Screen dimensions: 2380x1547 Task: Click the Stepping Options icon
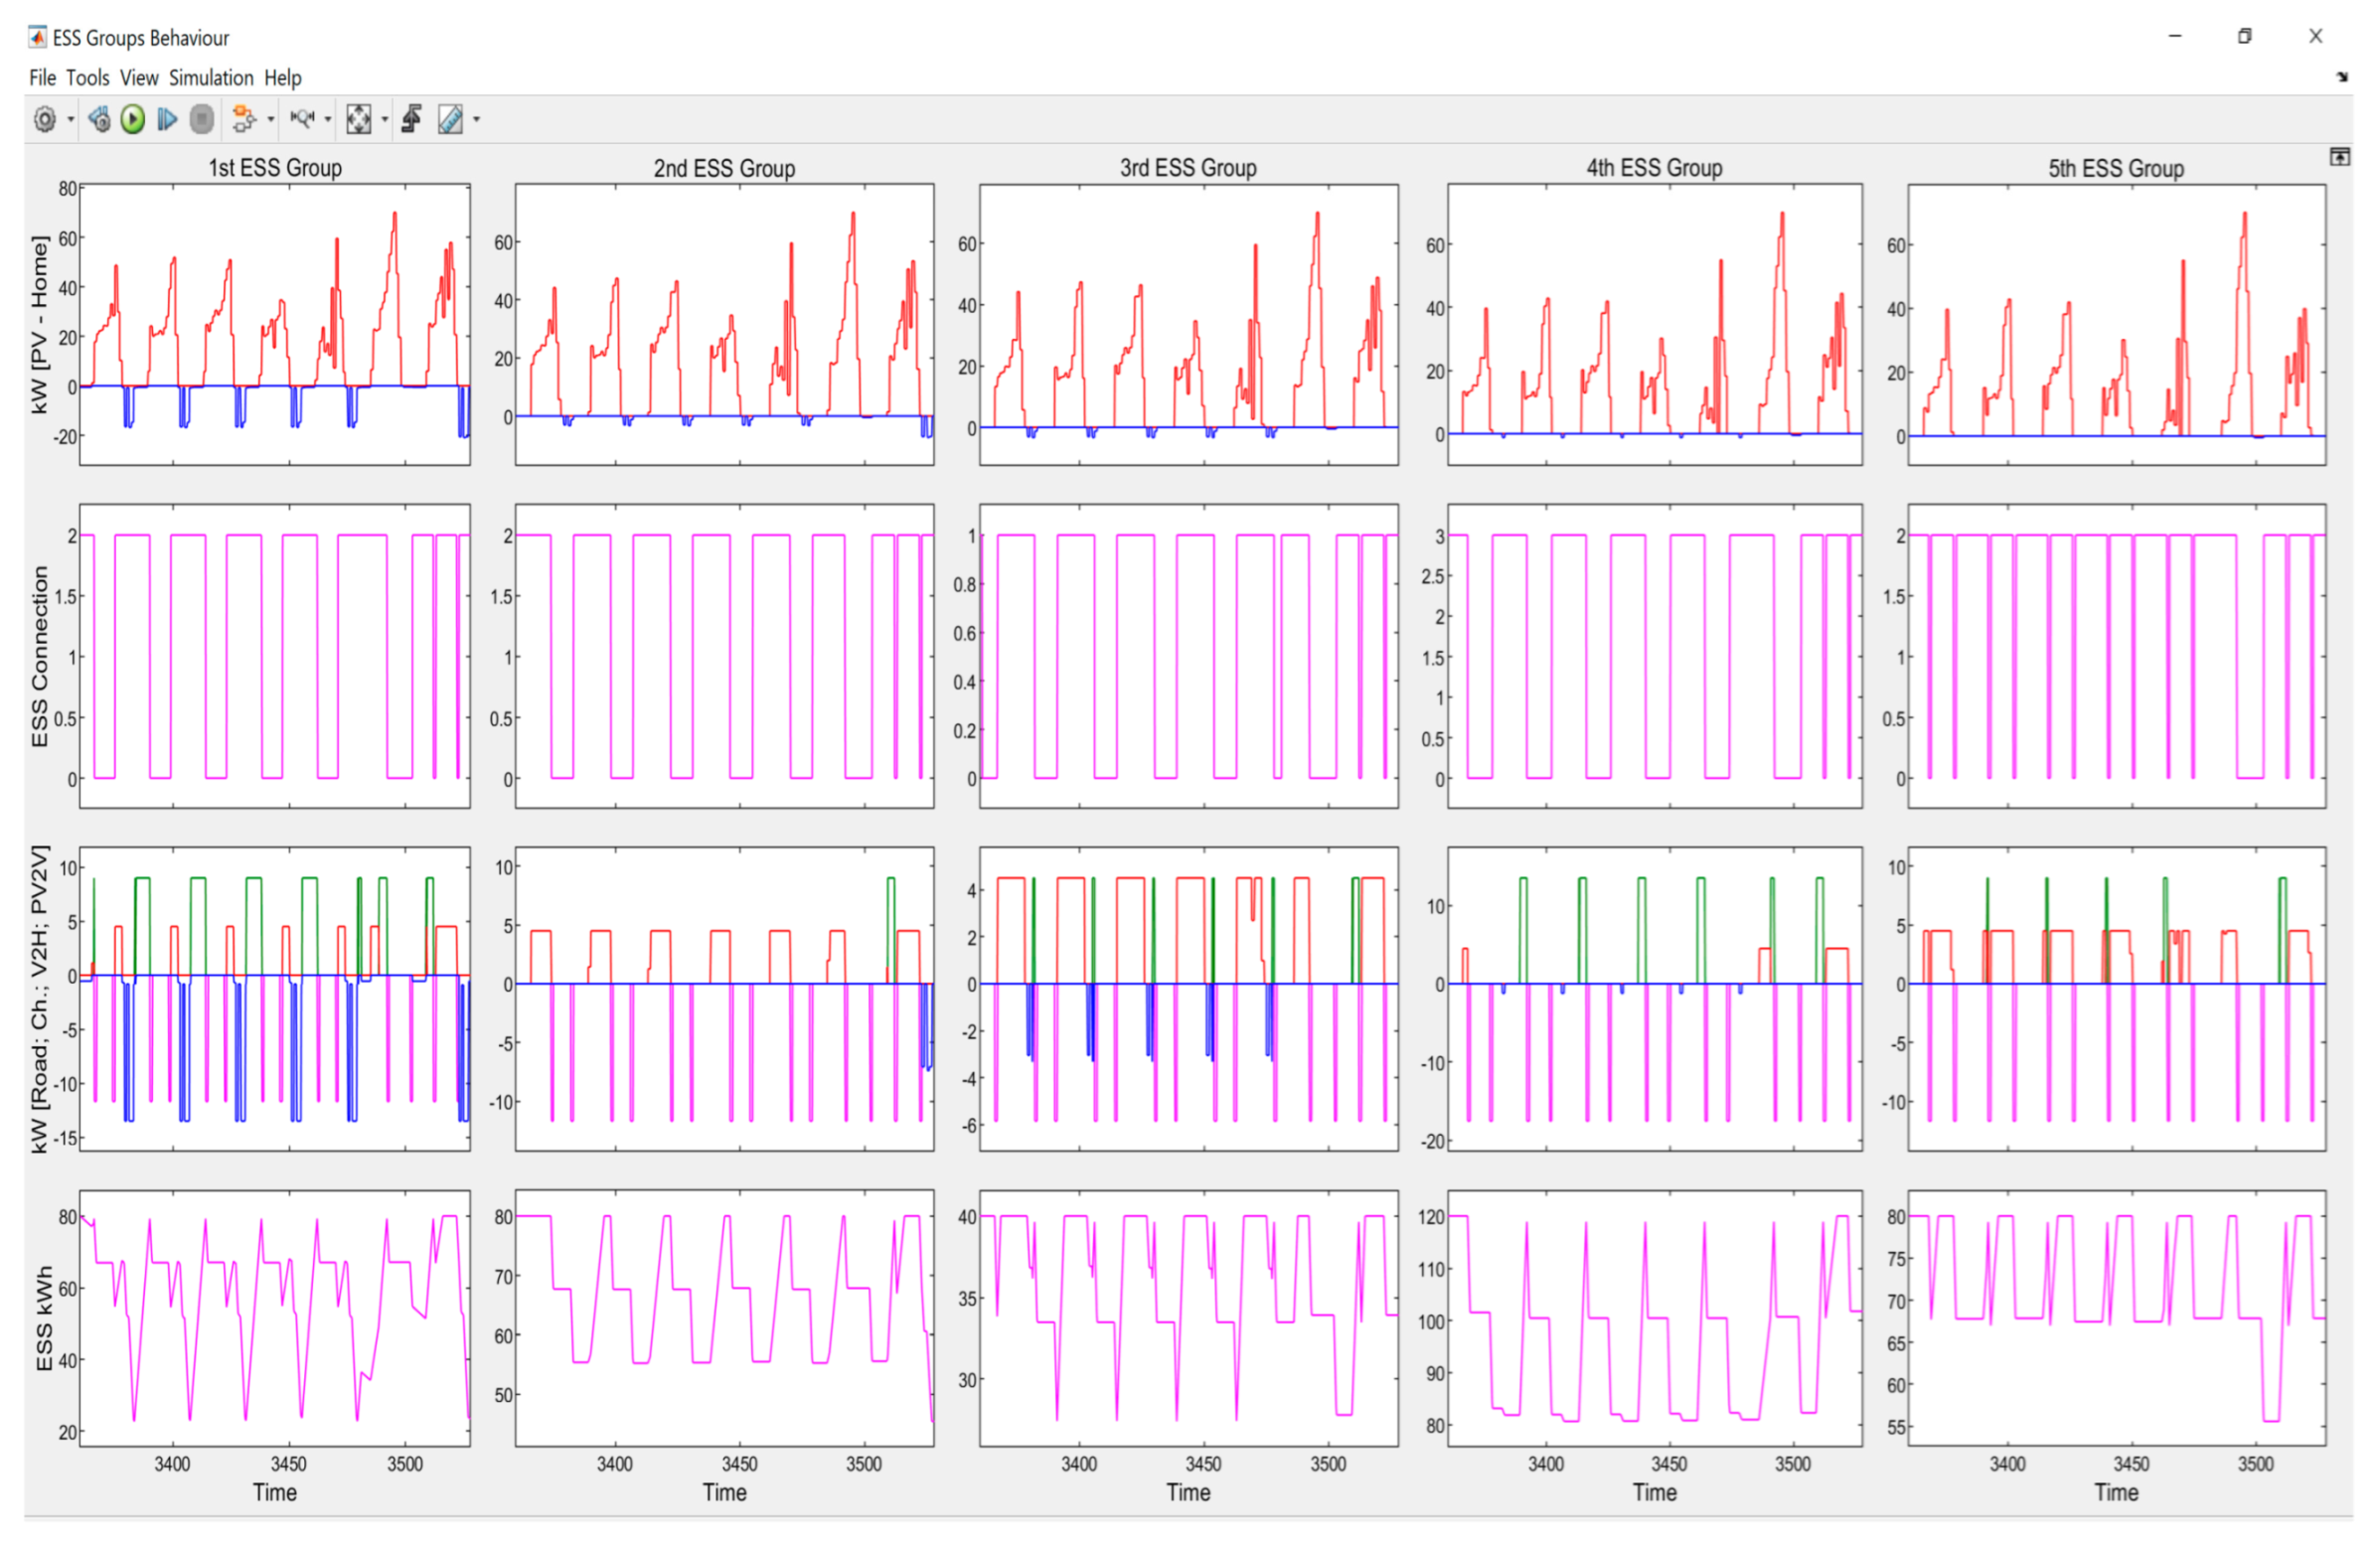(99, 120)
